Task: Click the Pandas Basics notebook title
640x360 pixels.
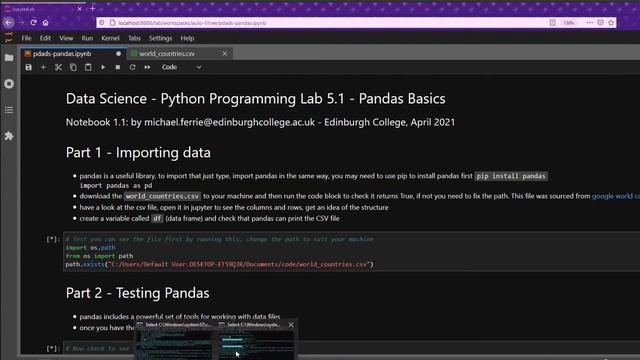Action: pyautogui.click(x=256, y=98)
